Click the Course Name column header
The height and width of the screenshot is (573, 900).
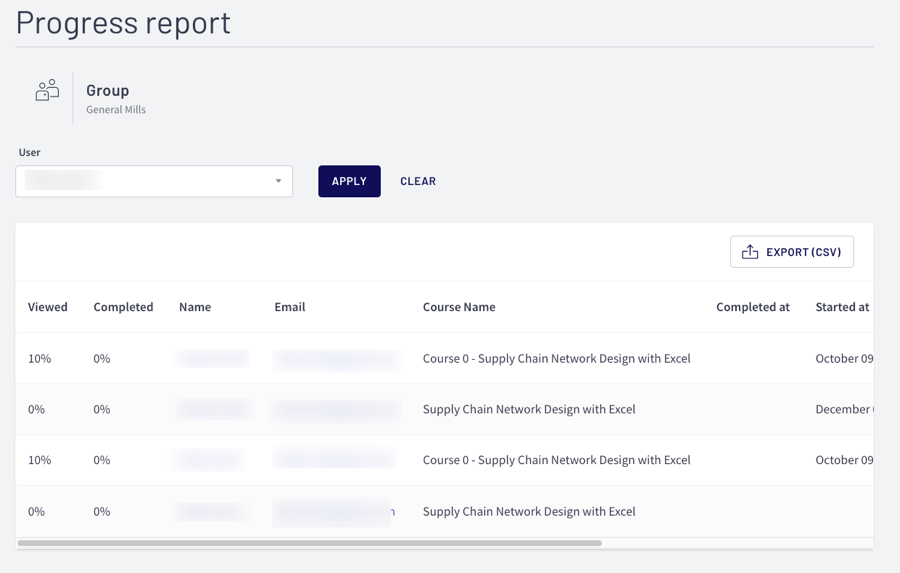(x=459, y=307)
